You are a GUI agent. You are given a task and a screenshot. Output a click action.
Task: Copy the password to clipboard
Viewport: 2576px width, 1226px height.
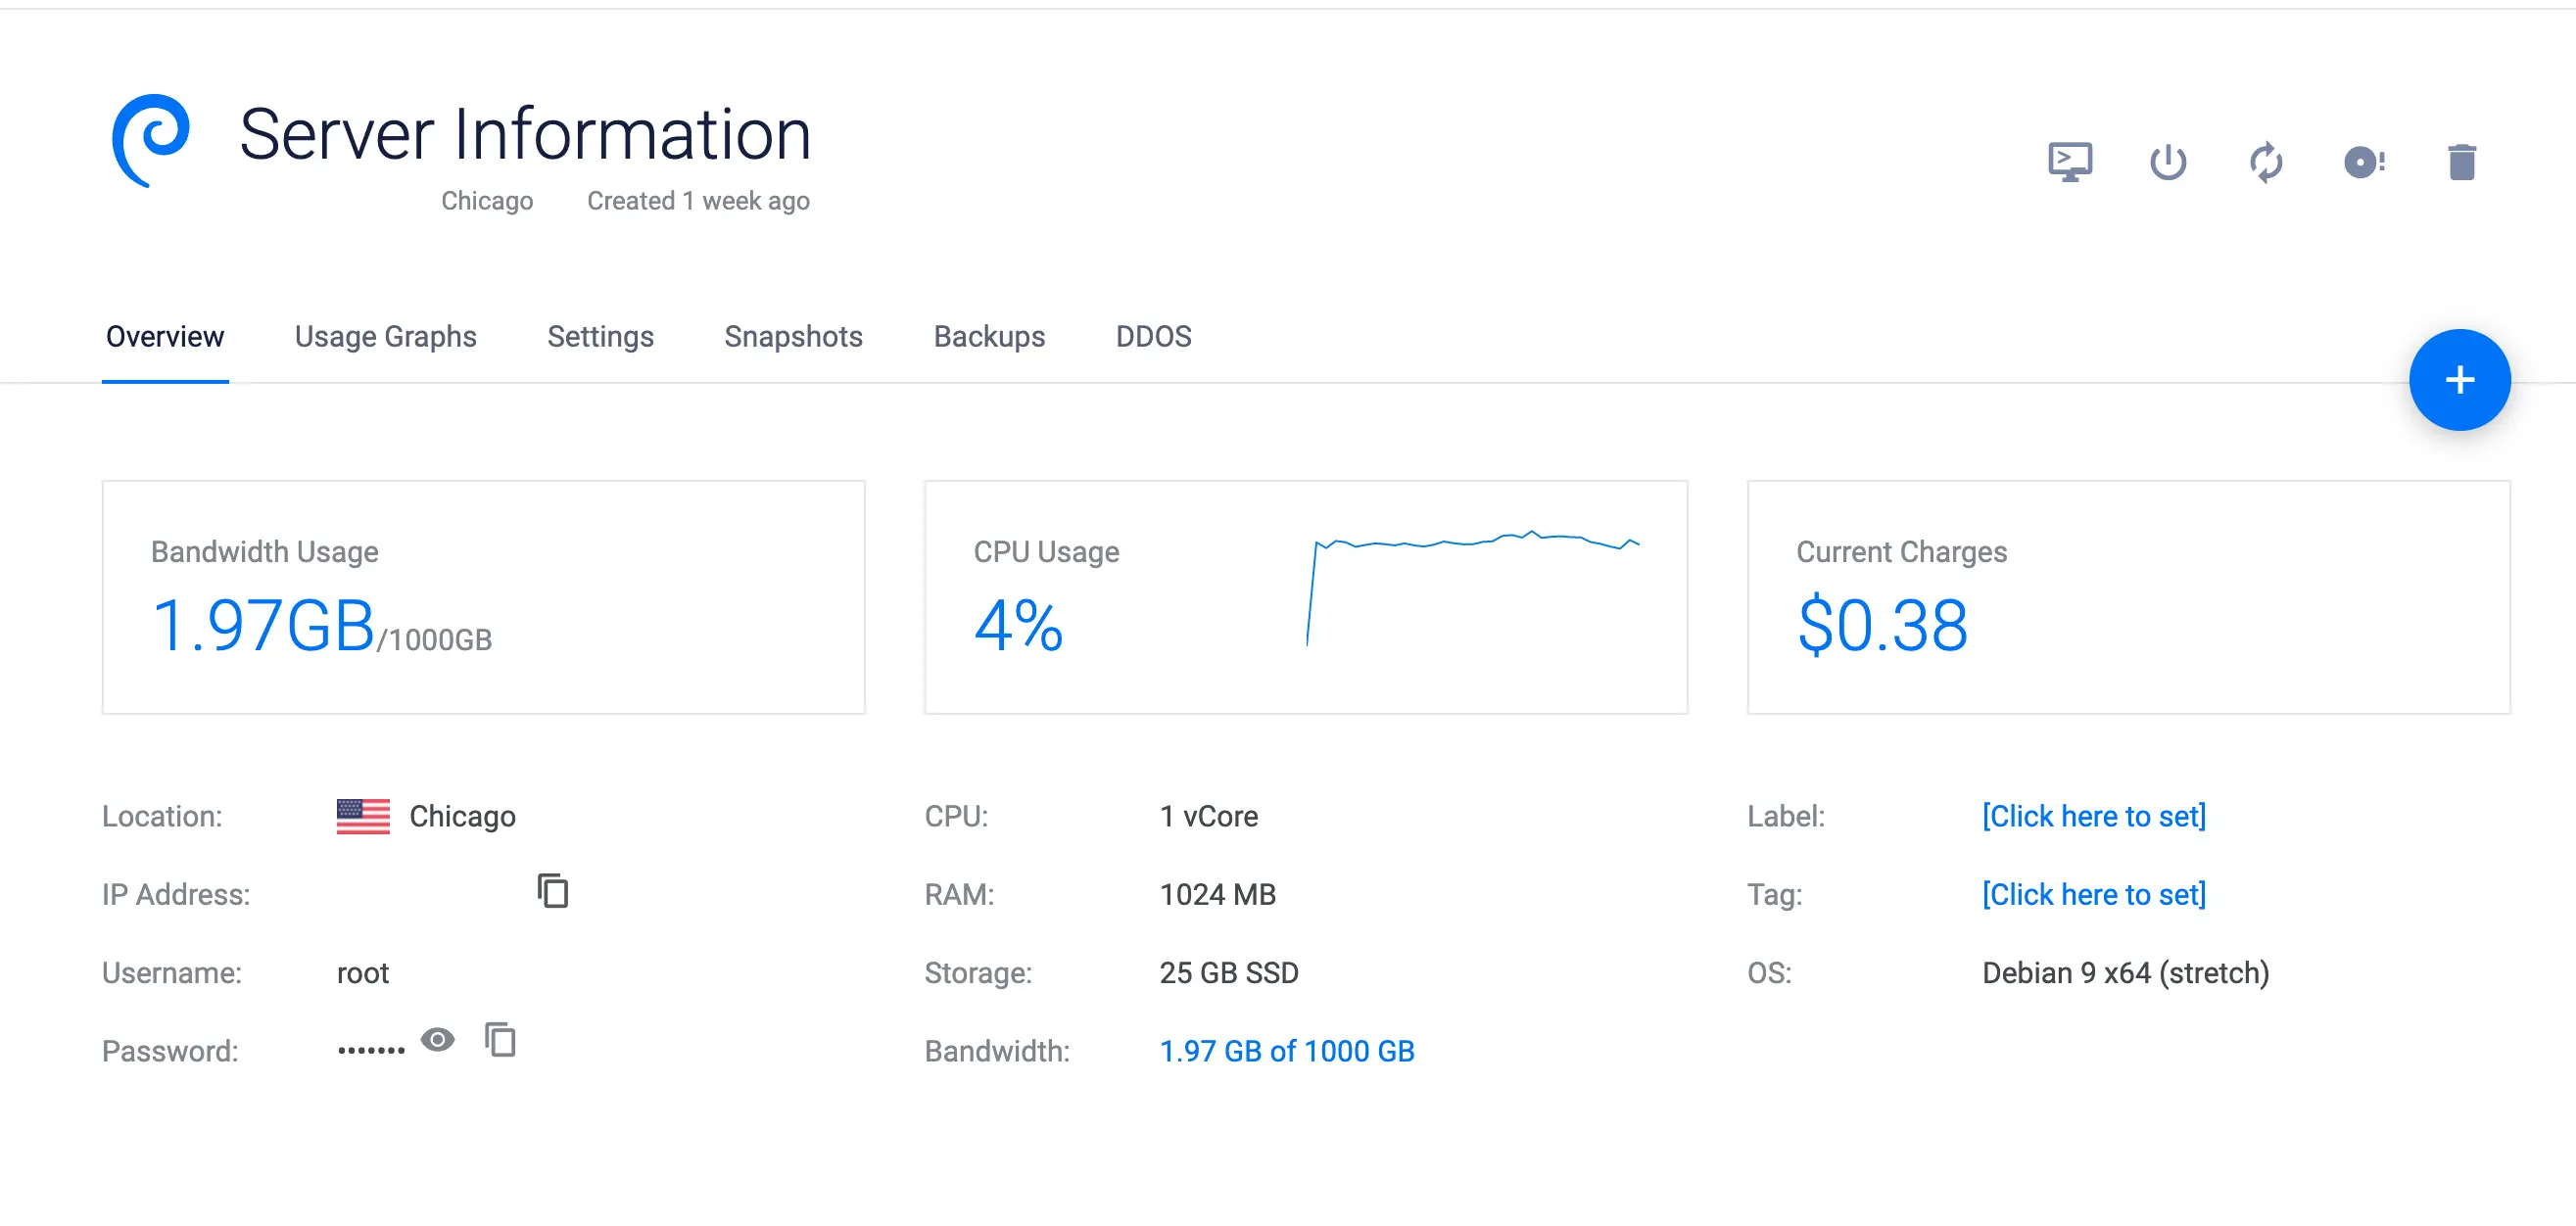[x=500, y=1039]
